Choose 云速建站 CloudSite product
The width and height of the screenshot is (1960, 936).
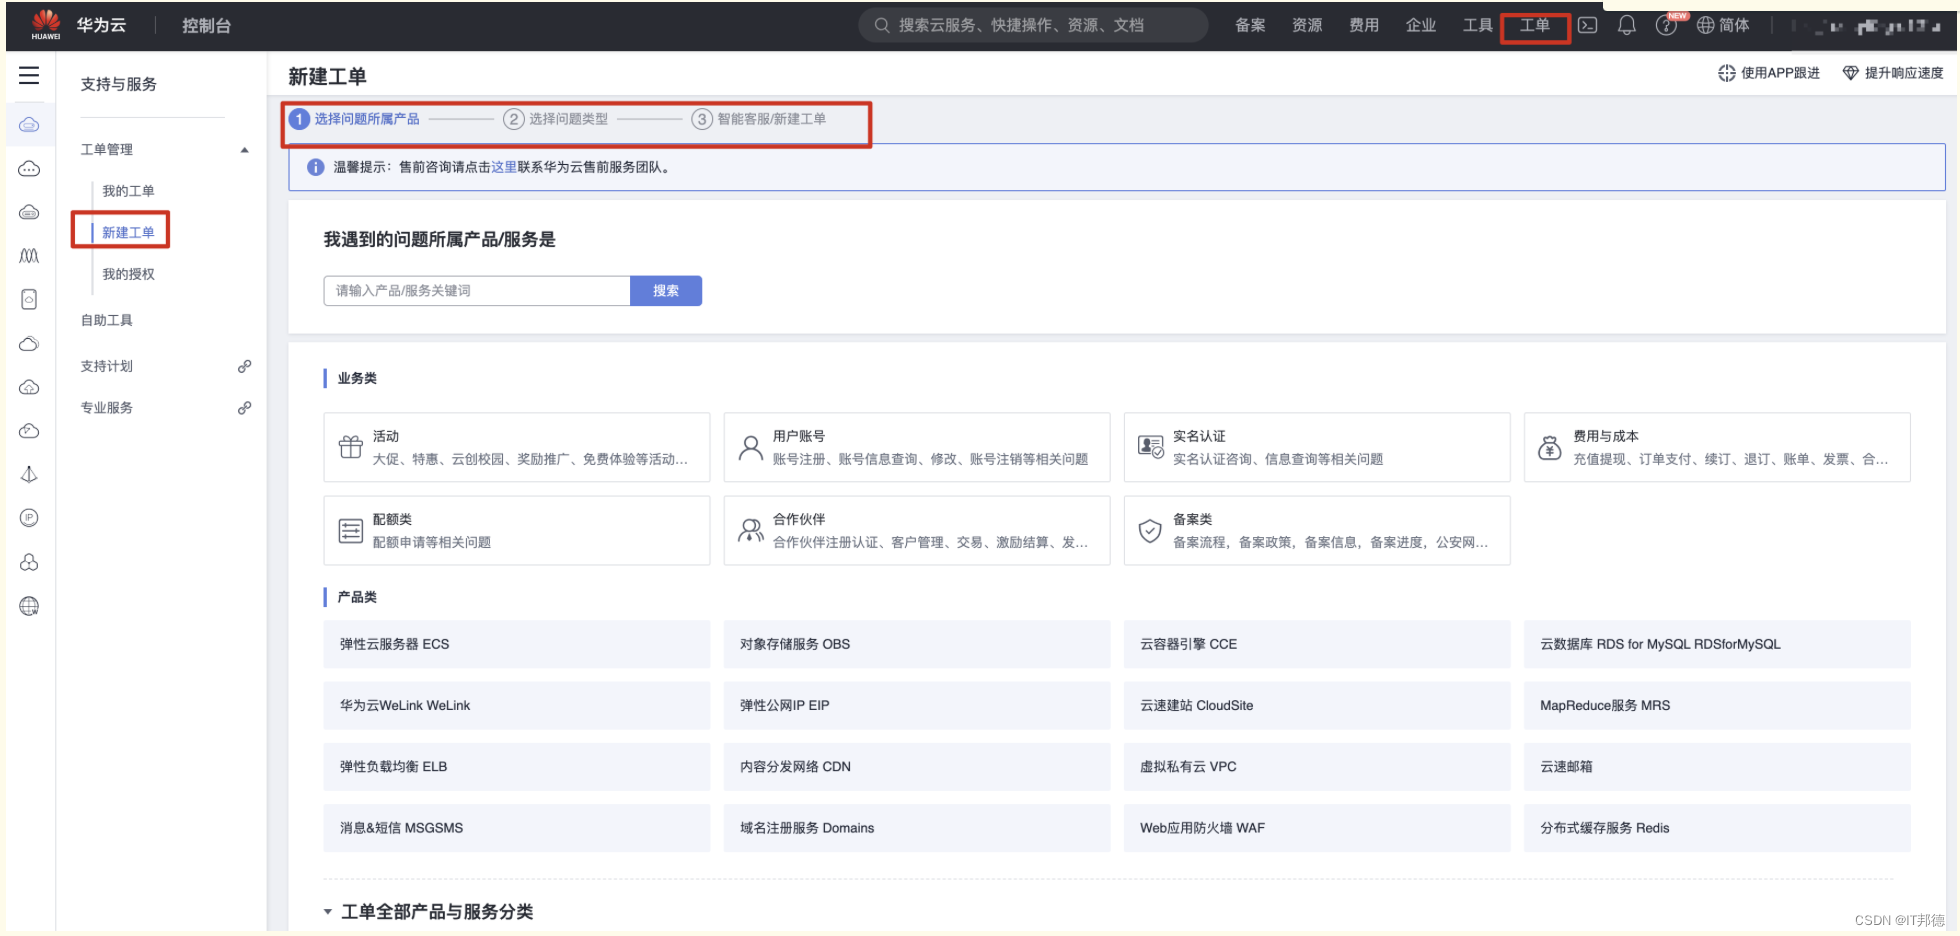[x=1317, y=705]
